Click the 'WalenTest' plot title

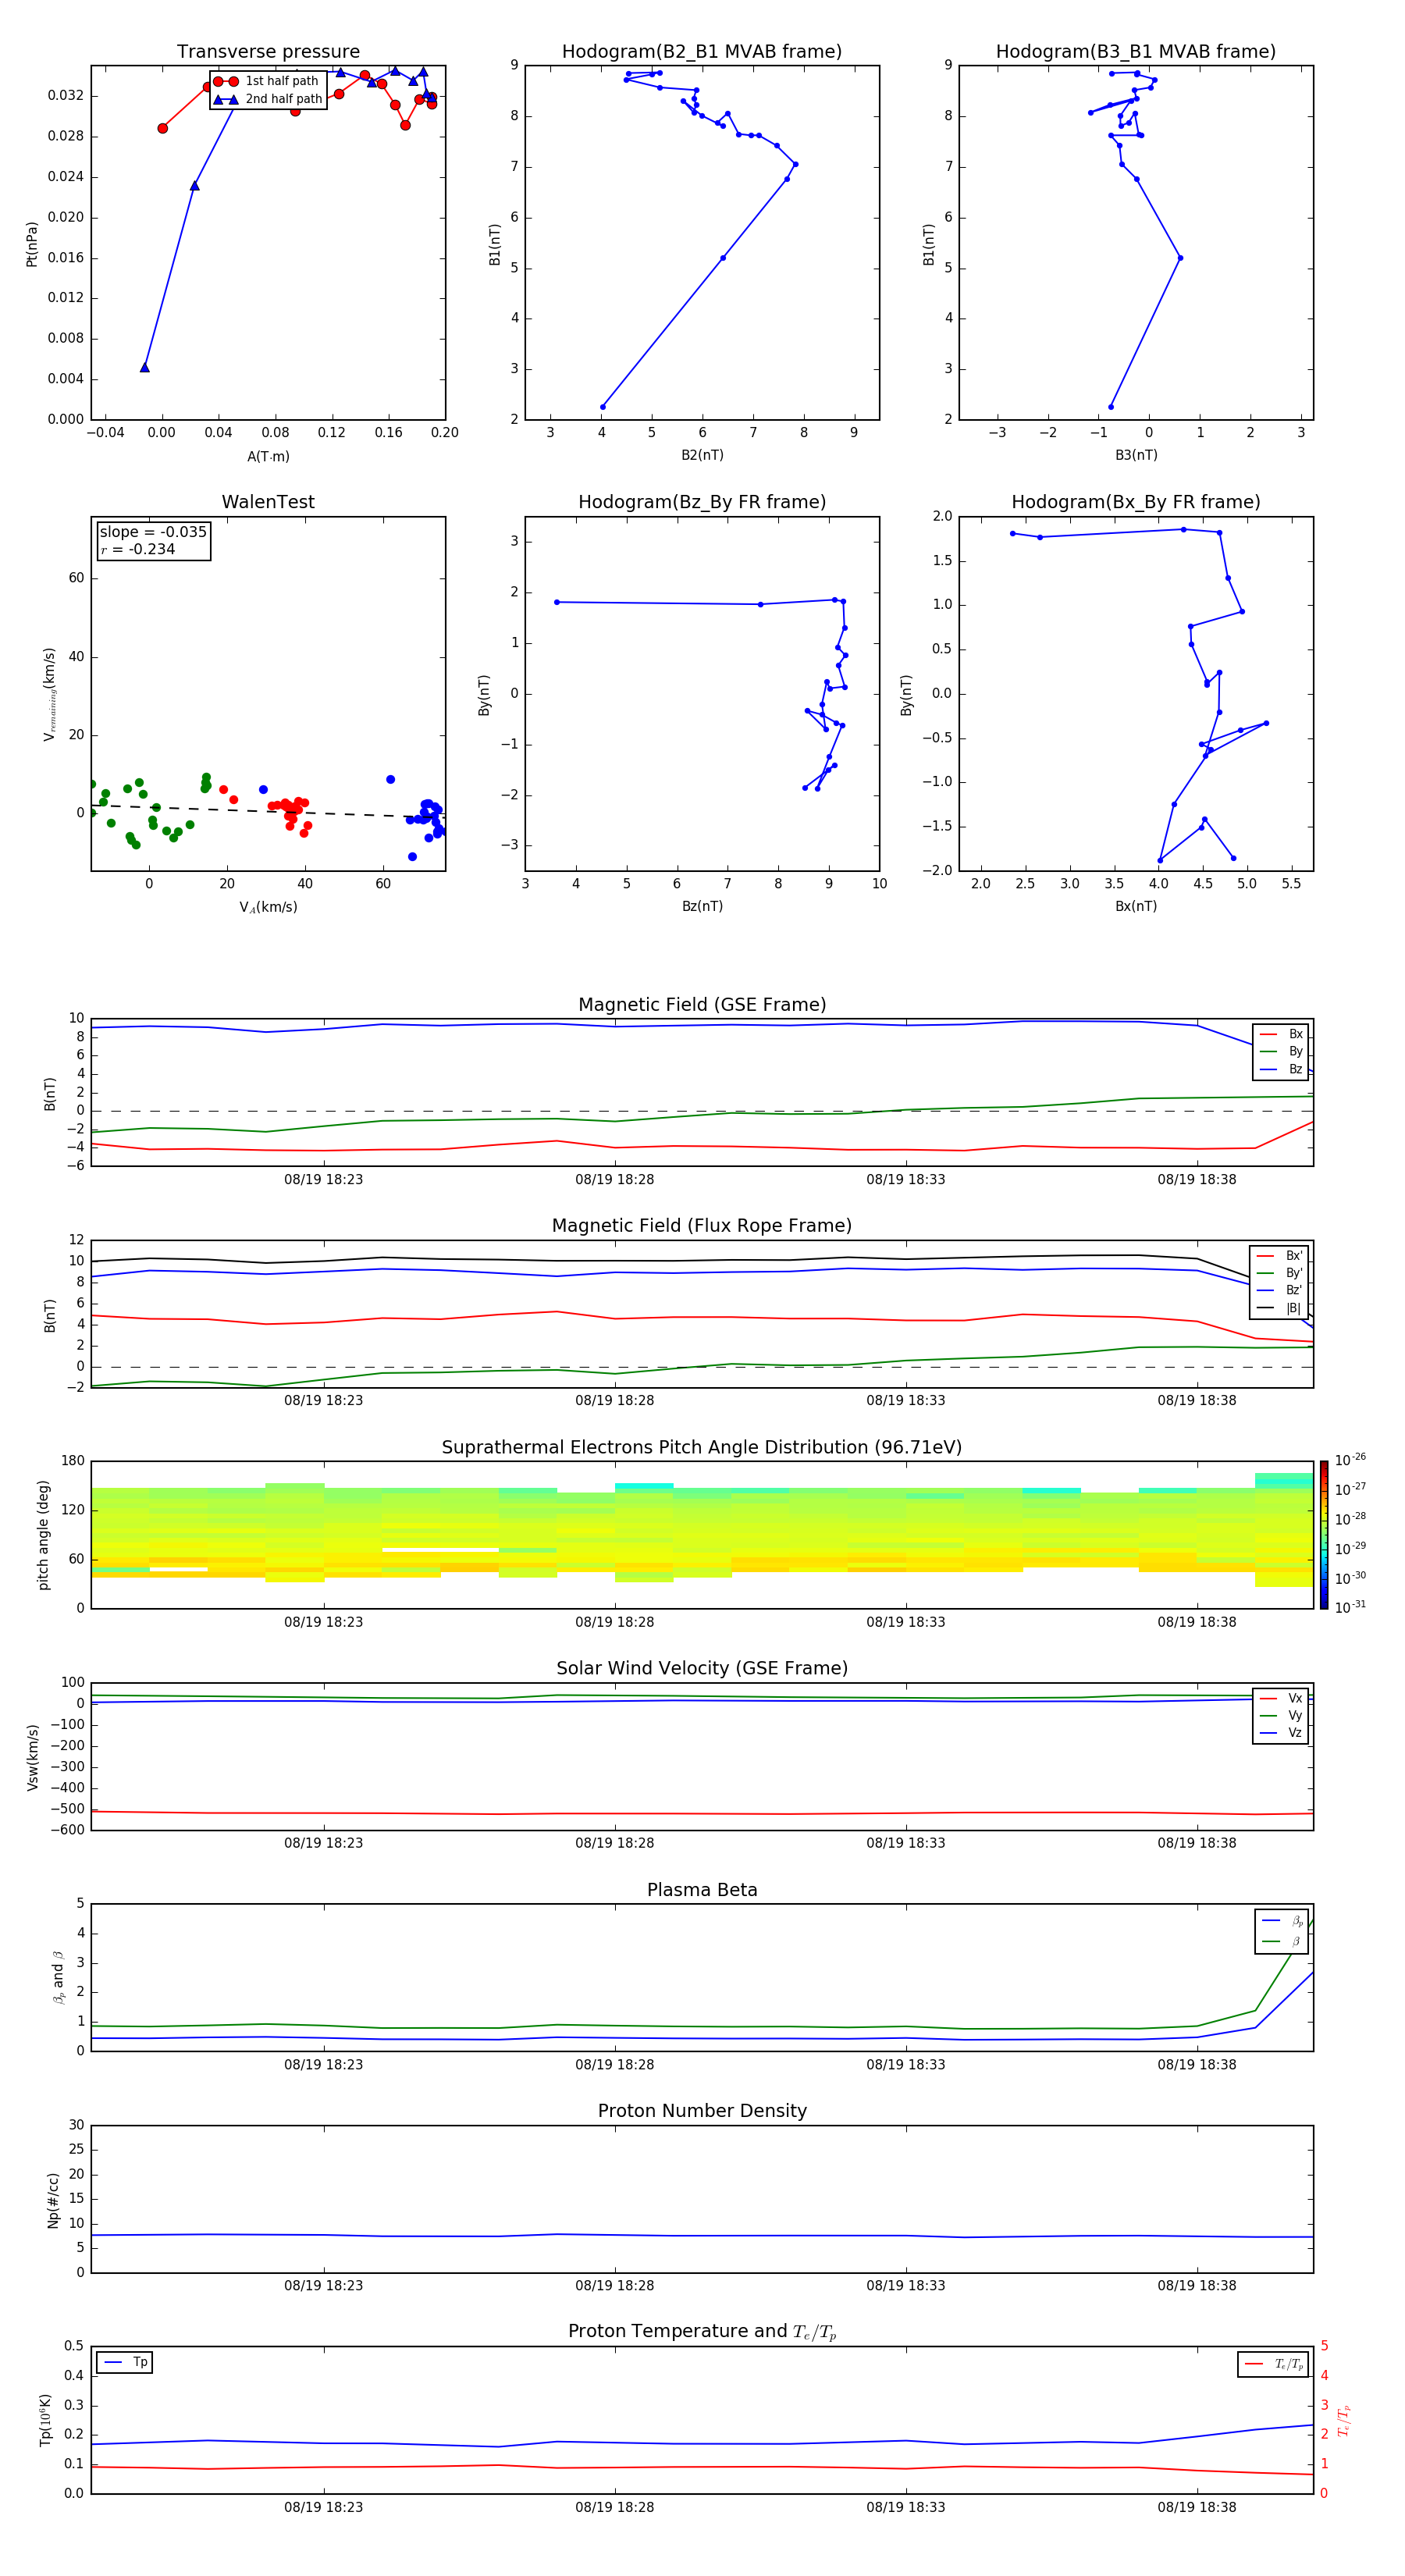pos(268,502)
